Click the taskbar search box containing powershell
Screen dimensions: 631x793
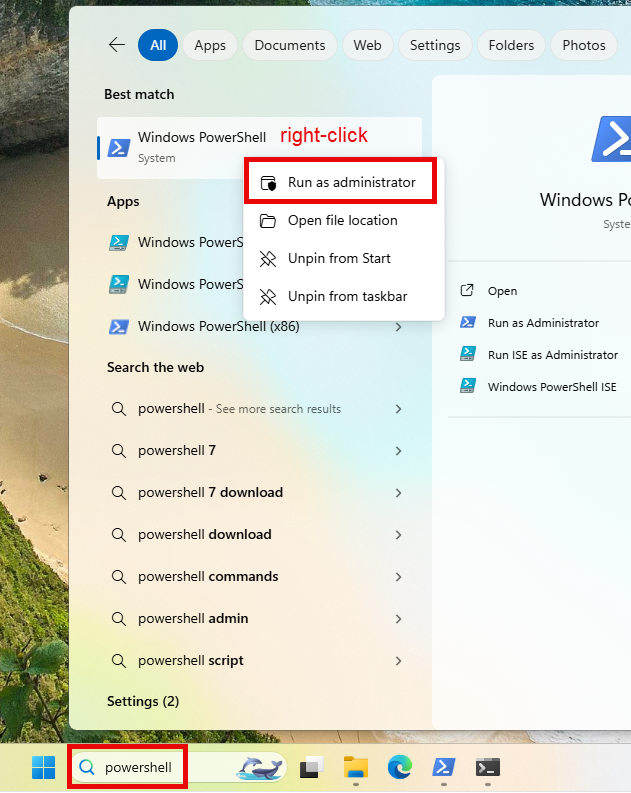tap(178, 768)
